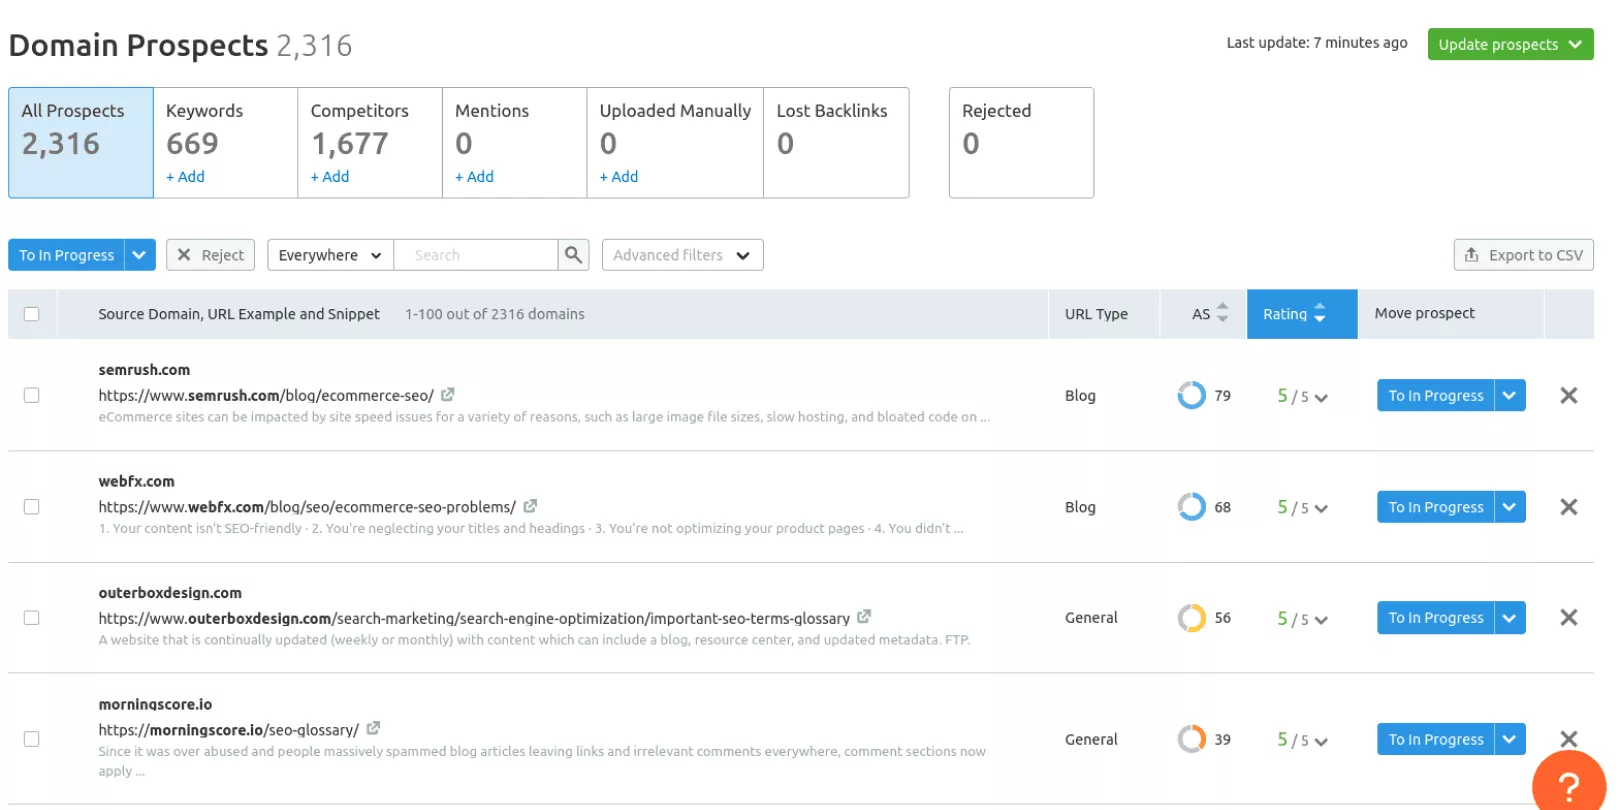This screenshot has height=810, width=1620.
Task: Expand the Everywhere search scope dropdown
Action: [x=330, y=255]
